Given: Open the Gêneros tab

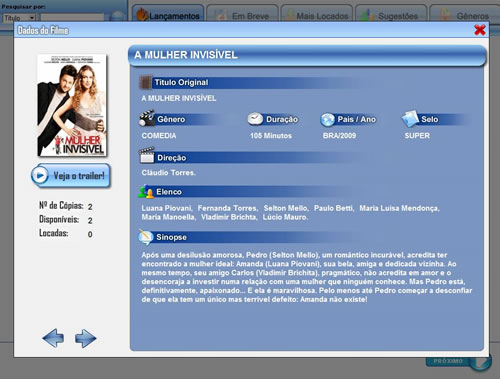Looking at the screenshot, I should 464,14.
